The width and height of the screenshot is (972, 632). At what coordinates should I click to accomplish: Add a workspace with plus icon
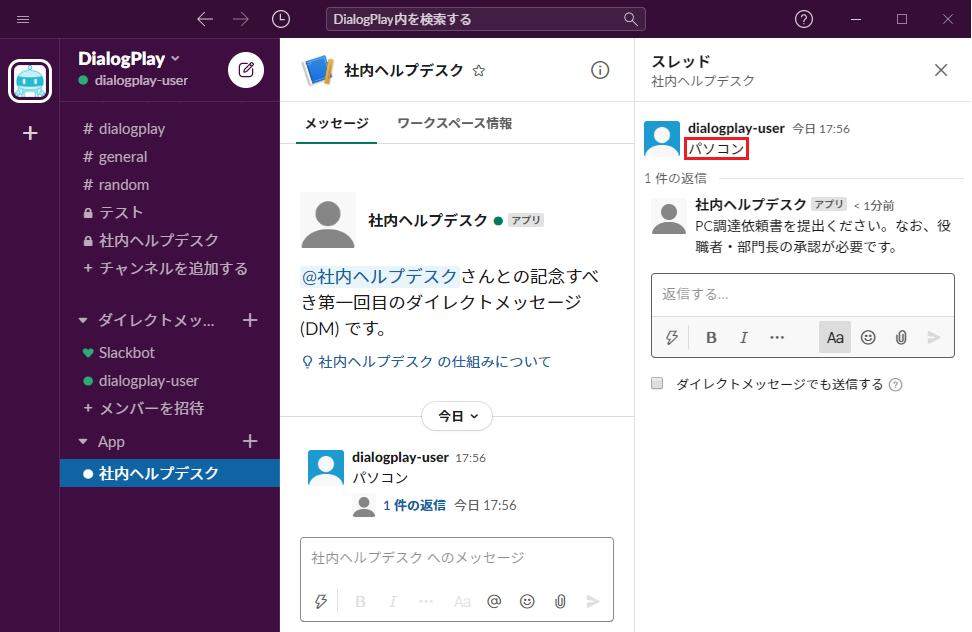(x=30, y=133)
